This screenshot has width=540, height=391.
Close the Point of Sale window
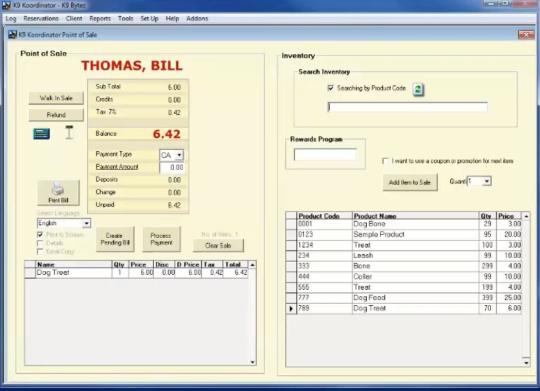click(526, 34)
